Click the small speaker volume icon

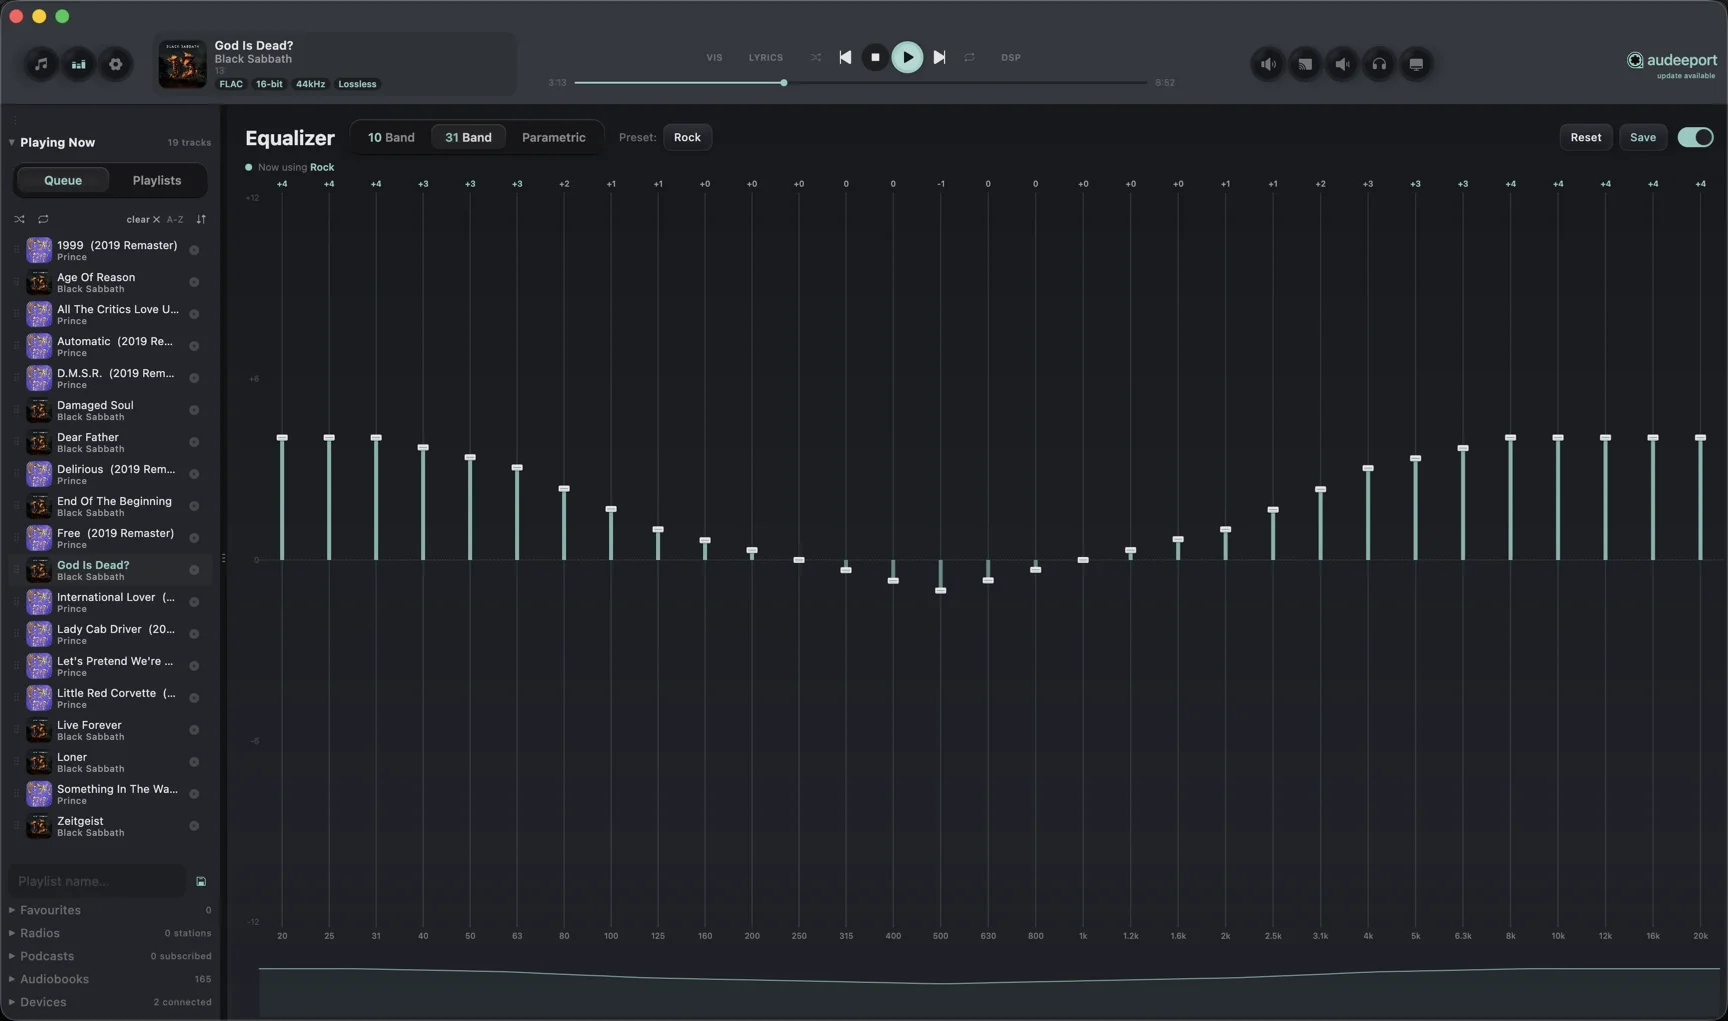(x=1342, y=64)
